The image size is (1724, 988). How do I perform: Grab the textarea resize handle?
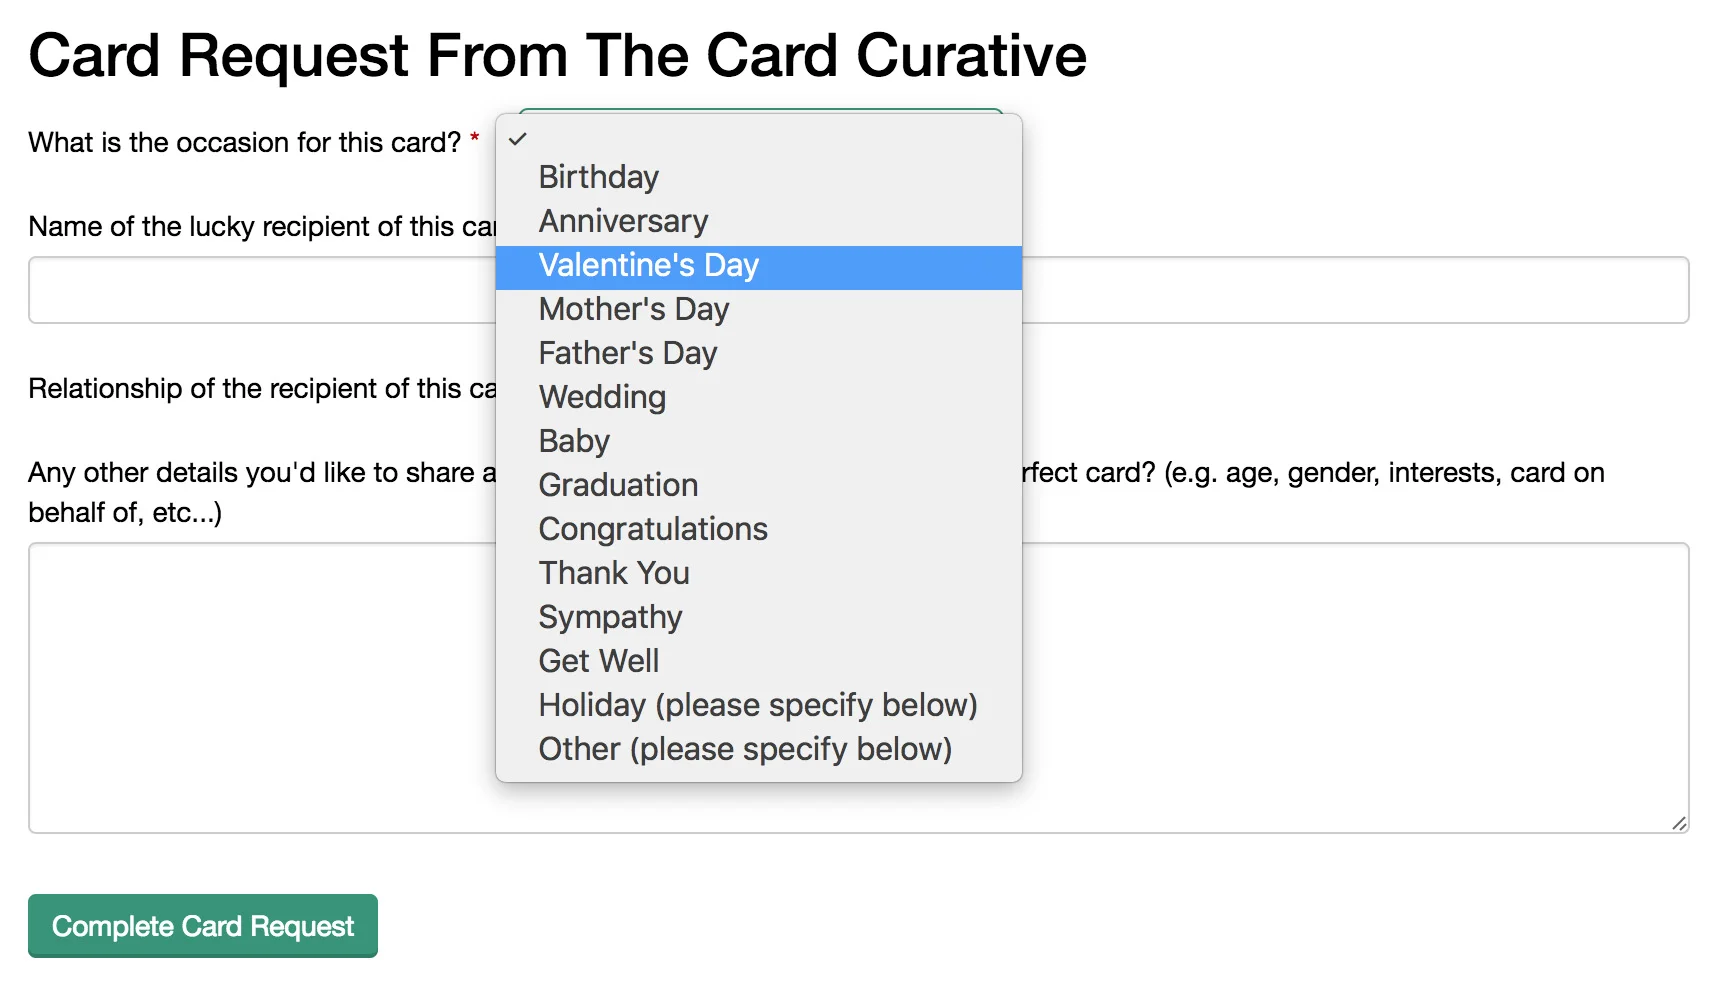pos(1679,823)
